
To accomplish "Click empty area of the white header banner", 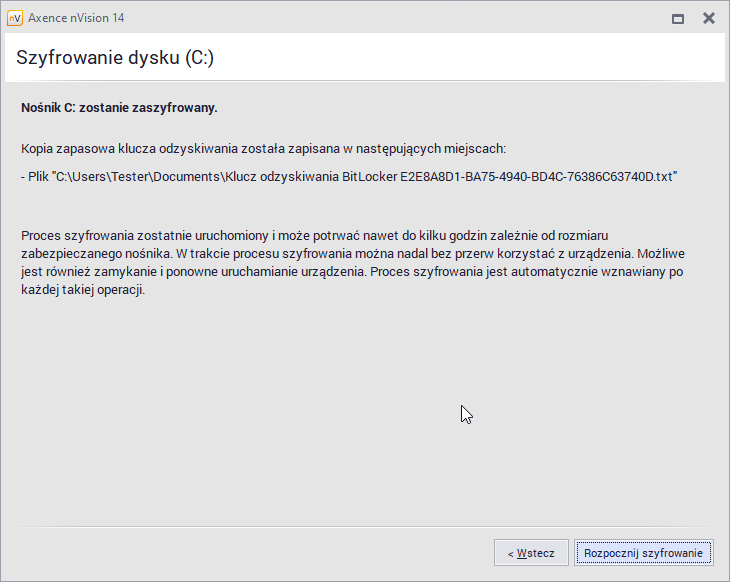I will point(466,57).
